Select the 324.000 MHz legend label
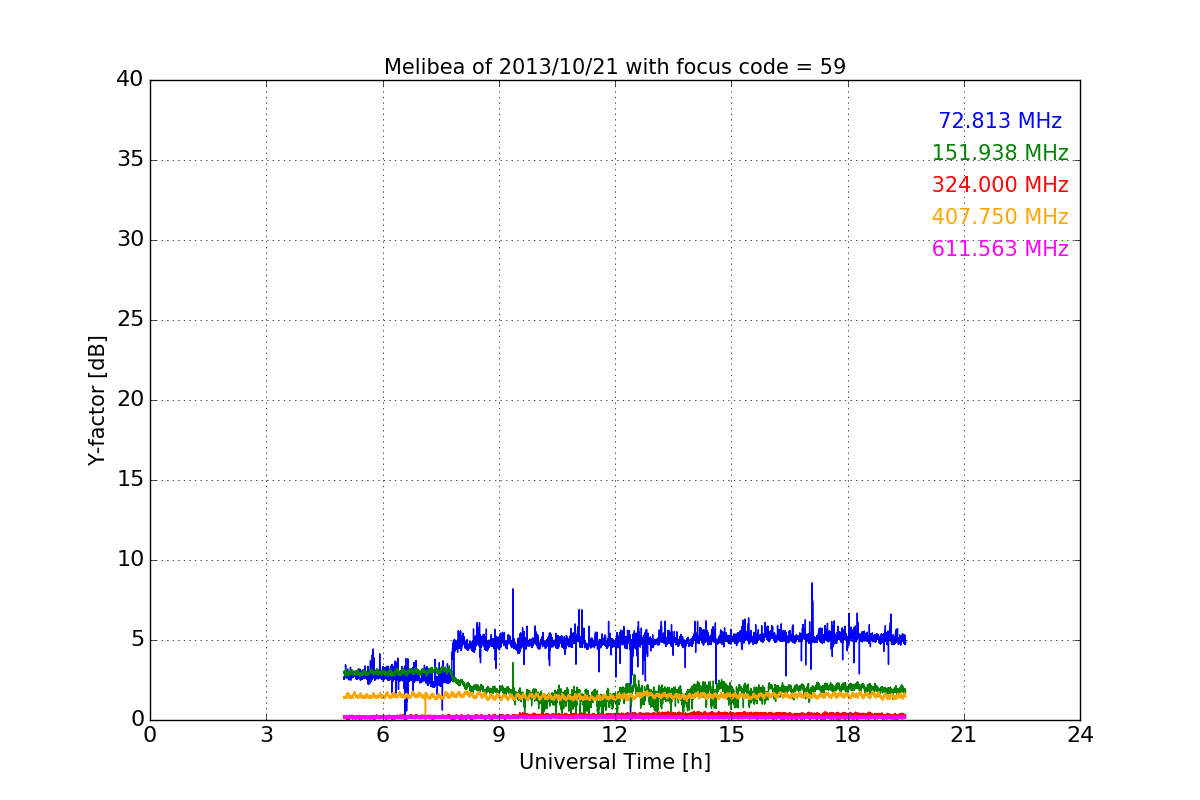Viewport: 1200px width, 800px height. [1000, 185]
